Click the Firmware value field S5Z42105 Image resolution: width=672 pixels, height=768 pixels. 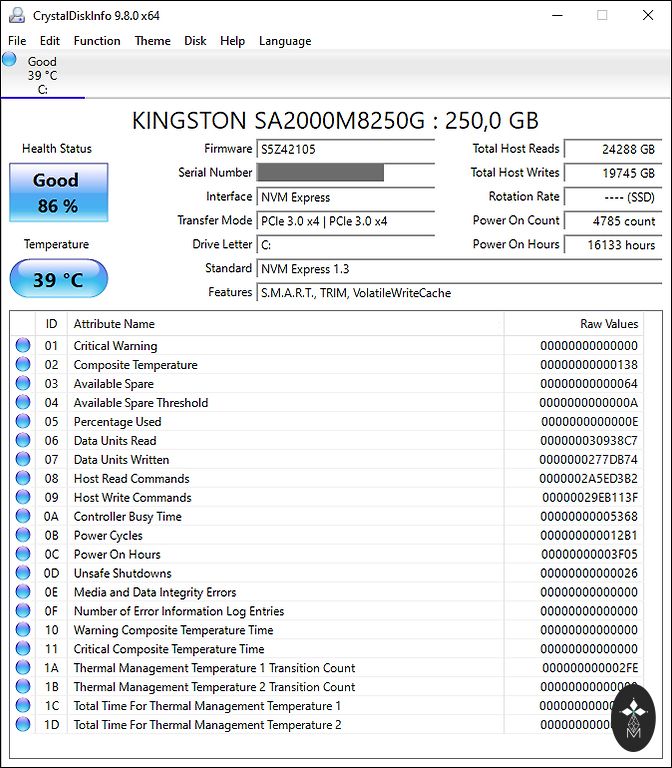click(345, 149)
